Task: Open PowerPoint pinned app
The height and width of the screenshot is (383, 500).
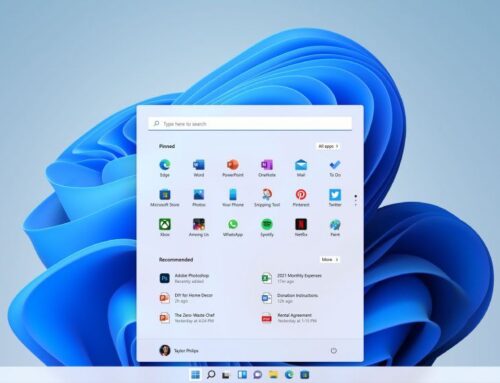Action: click(233, 168)
